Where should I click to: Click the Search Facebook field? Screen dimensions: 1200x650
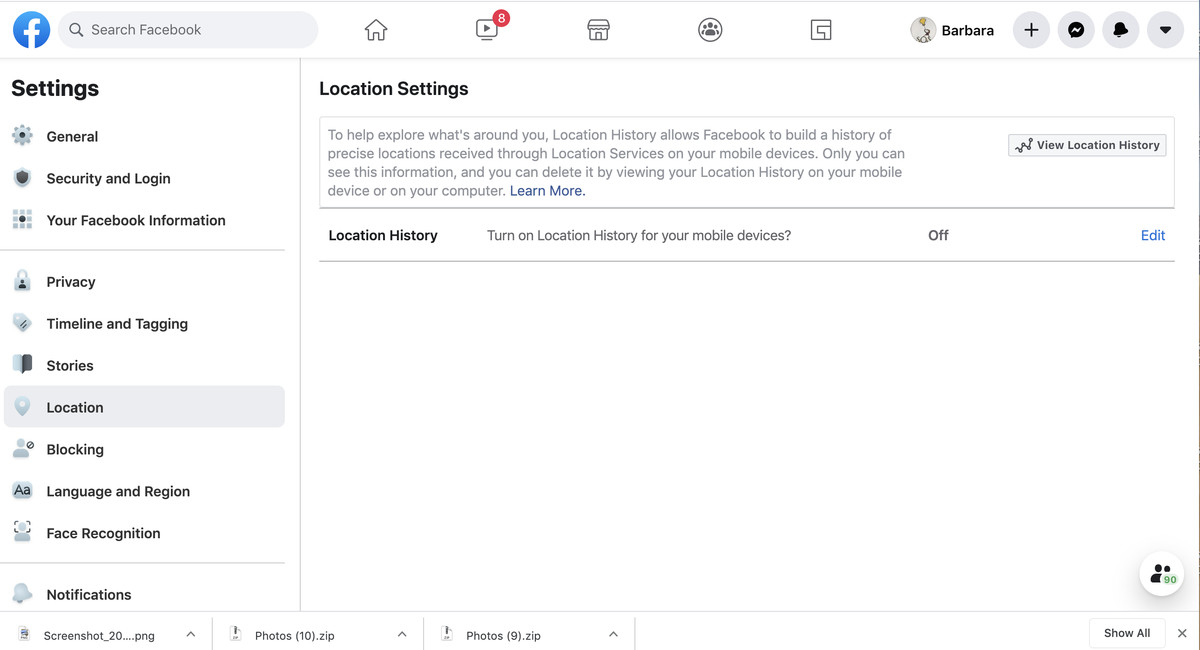[x=188, y=30]
